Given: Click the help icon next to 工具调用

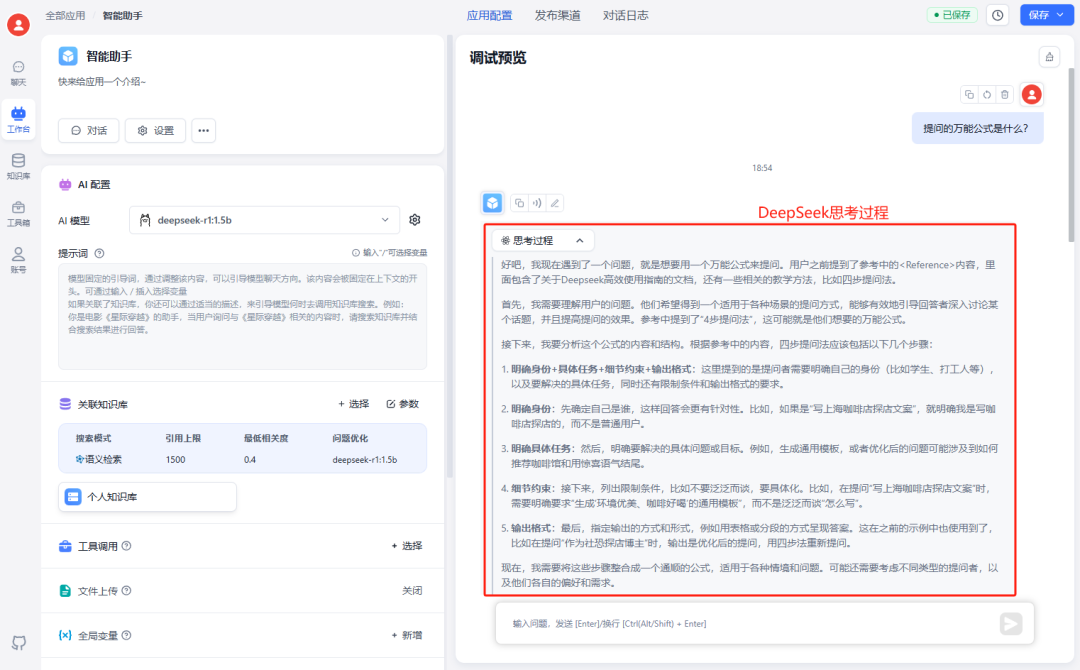Looking at the screenshot, I should click(126, 545).
